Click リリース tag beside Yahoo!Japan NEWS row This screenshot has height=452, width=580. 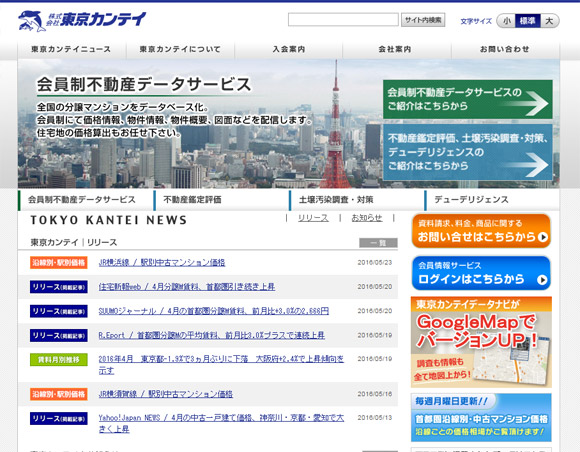click(59, 418)
